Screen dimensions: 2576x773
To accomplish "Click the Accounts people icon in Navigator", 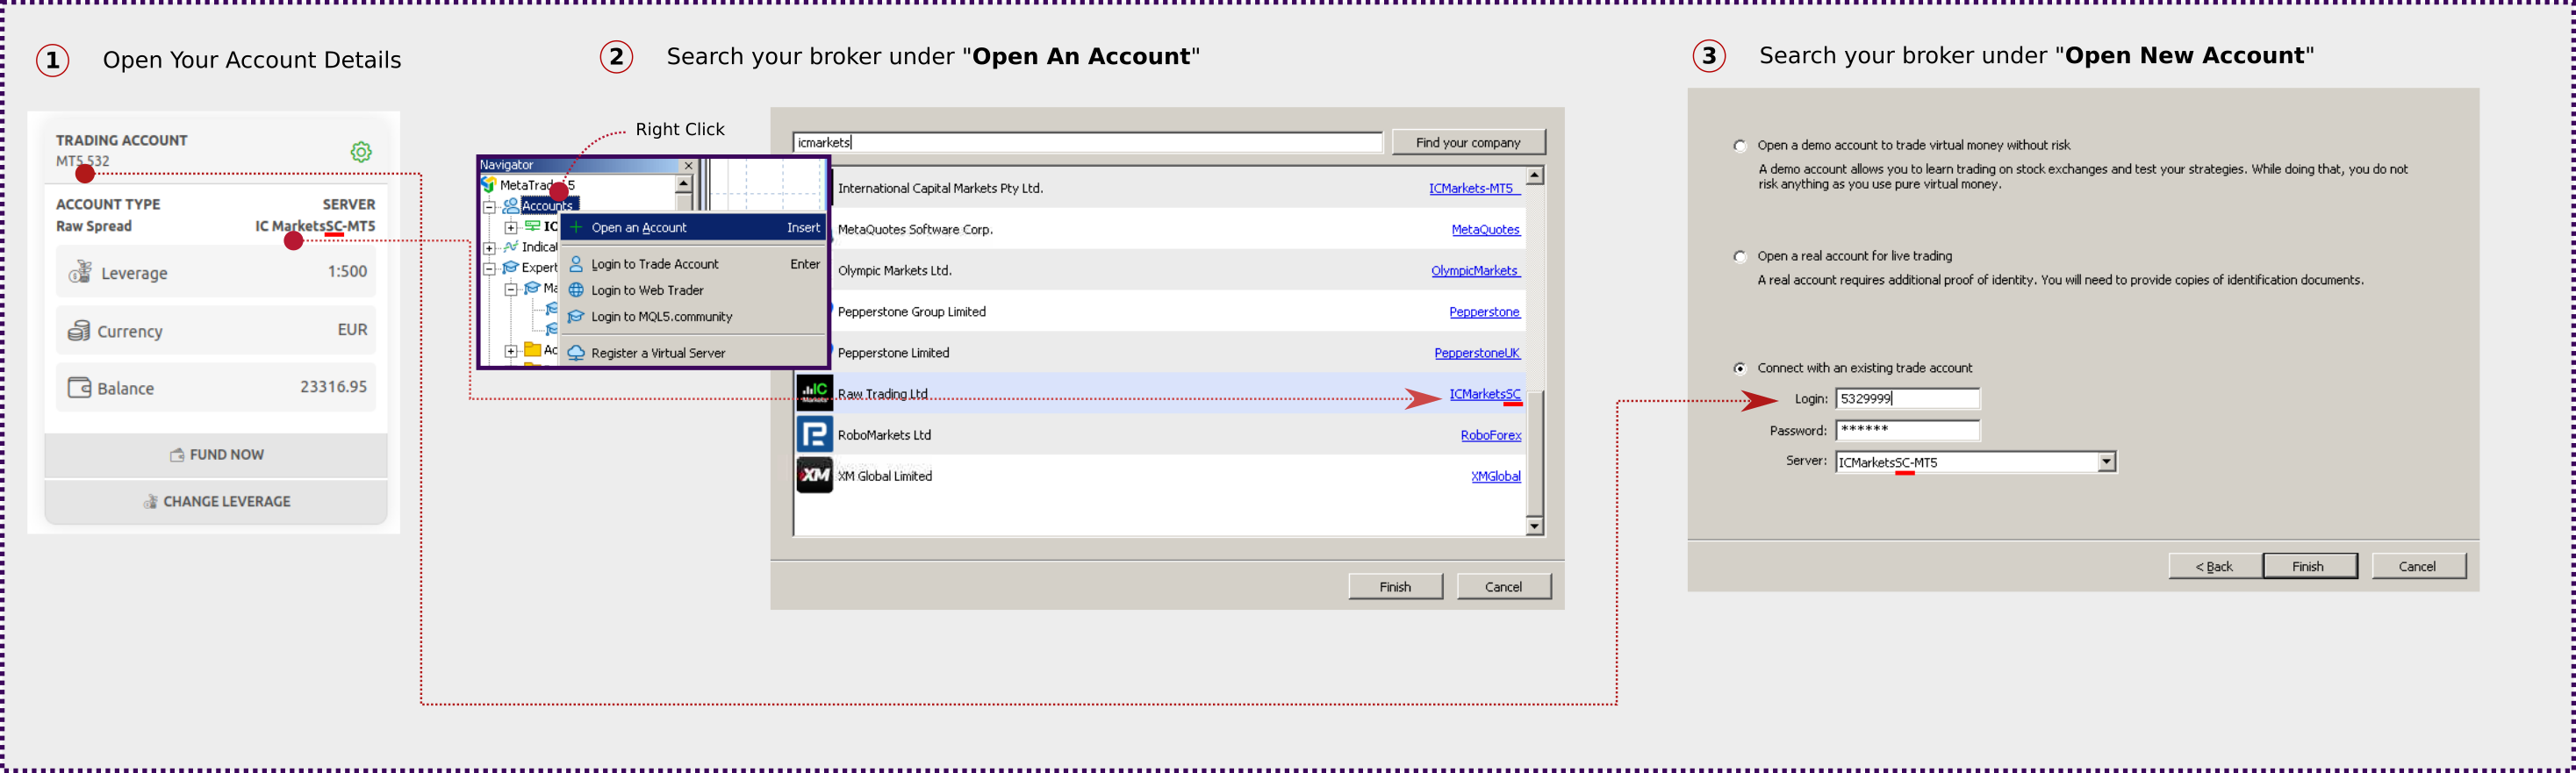I will tap(511, 206).
